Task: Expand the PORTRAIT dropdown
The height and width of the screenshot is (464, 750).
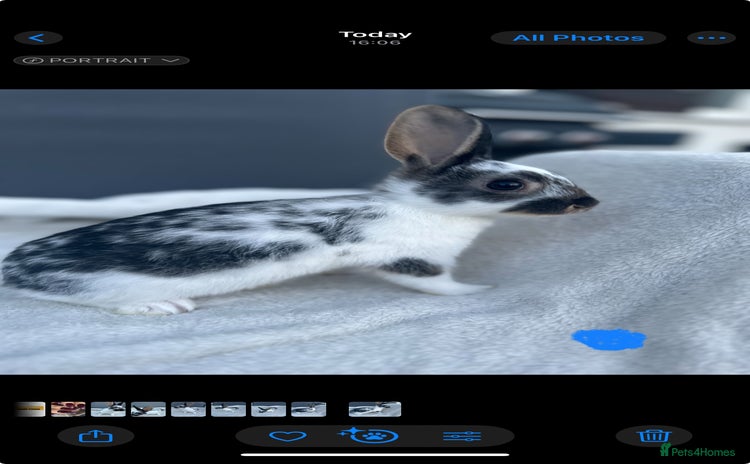Action: (101, 60)
